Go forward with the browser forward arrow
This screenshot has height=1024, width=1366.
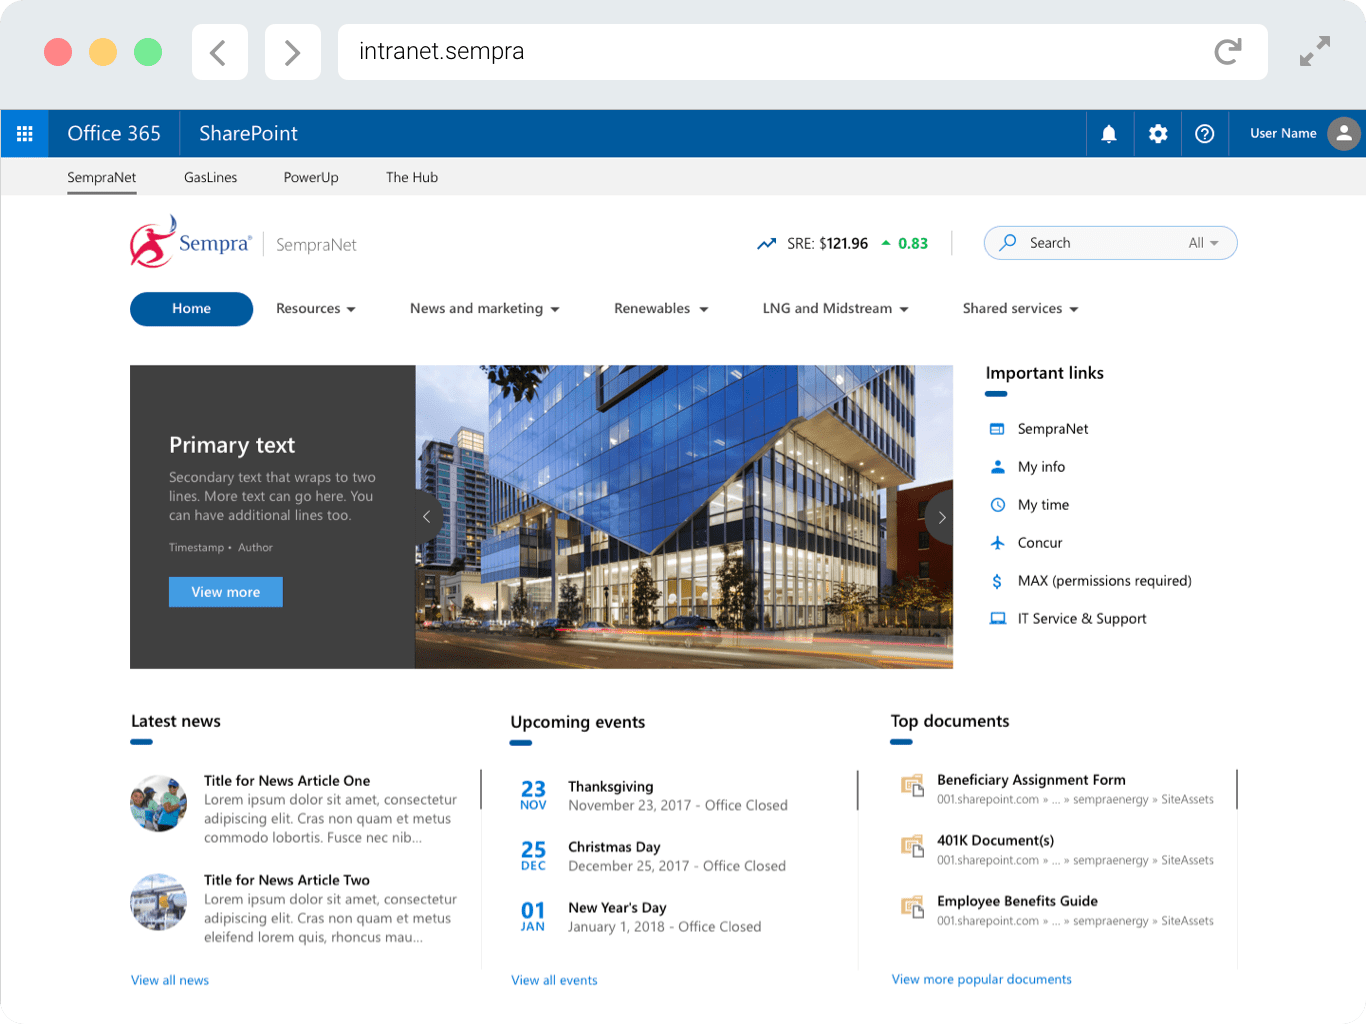pyautogui.click(x=292, y=52)
